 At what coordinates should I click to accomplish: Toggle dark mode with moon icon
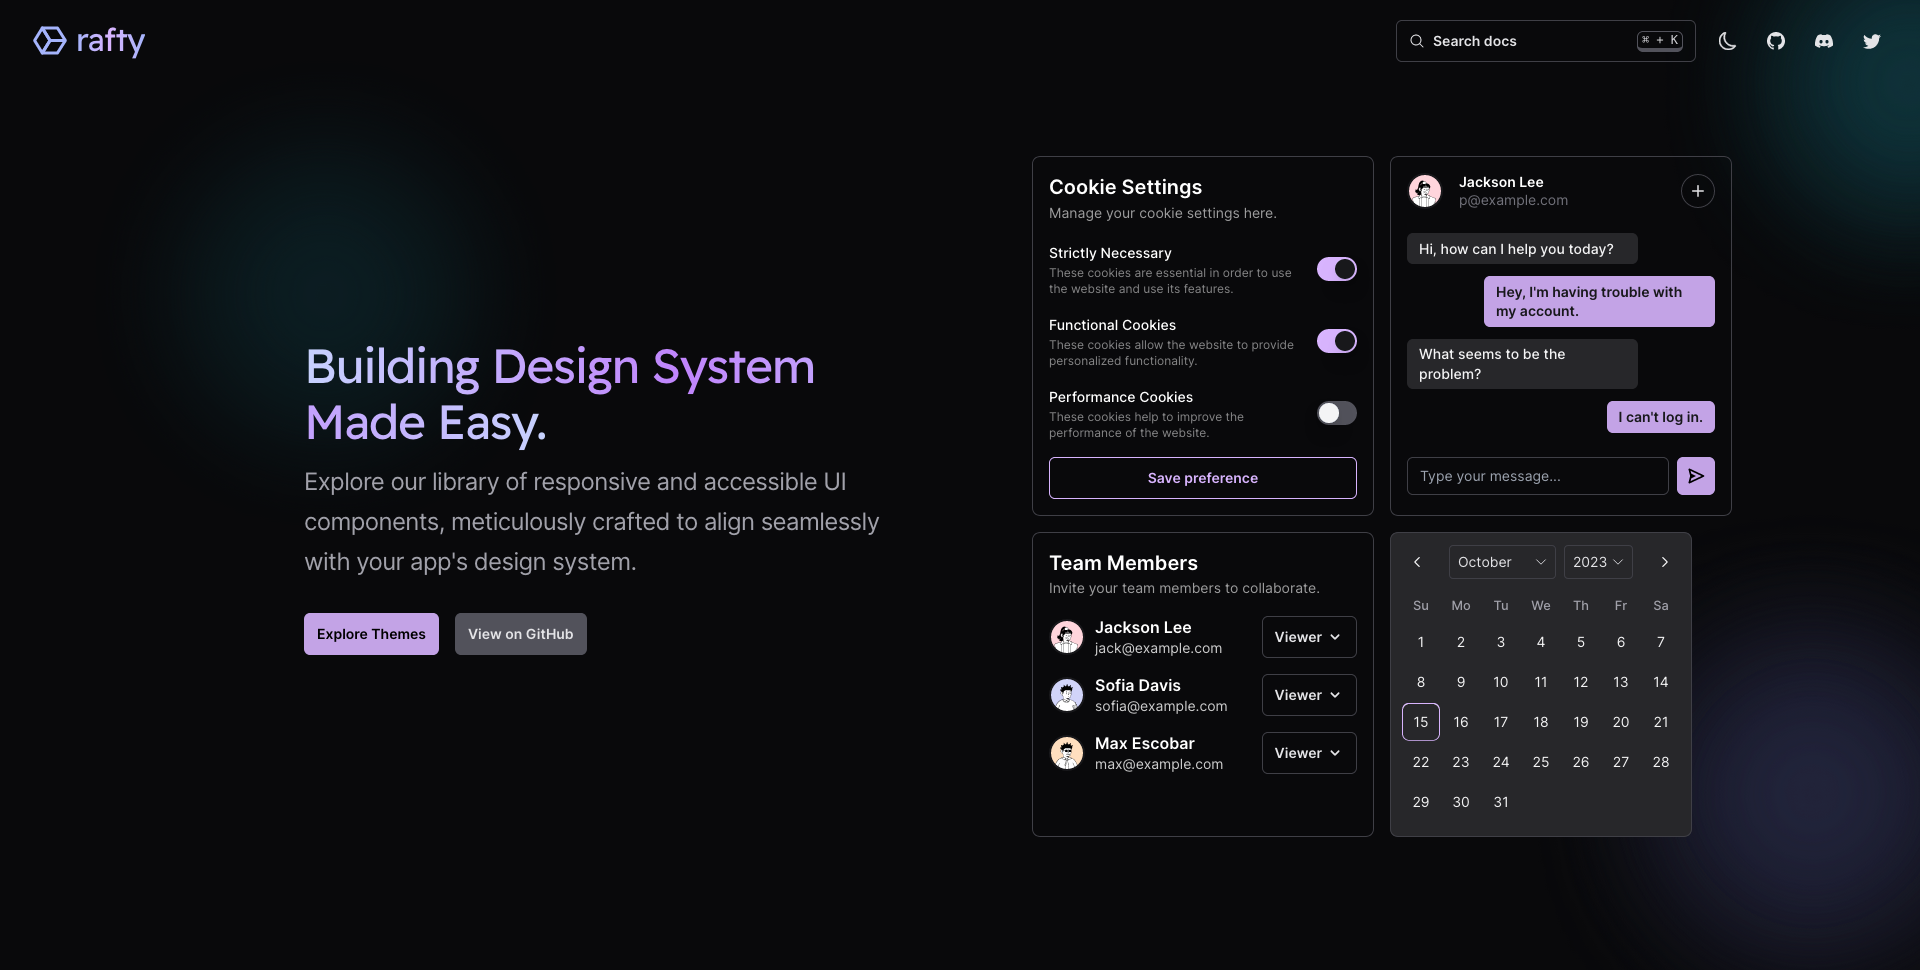click(x=1727, y=41)
